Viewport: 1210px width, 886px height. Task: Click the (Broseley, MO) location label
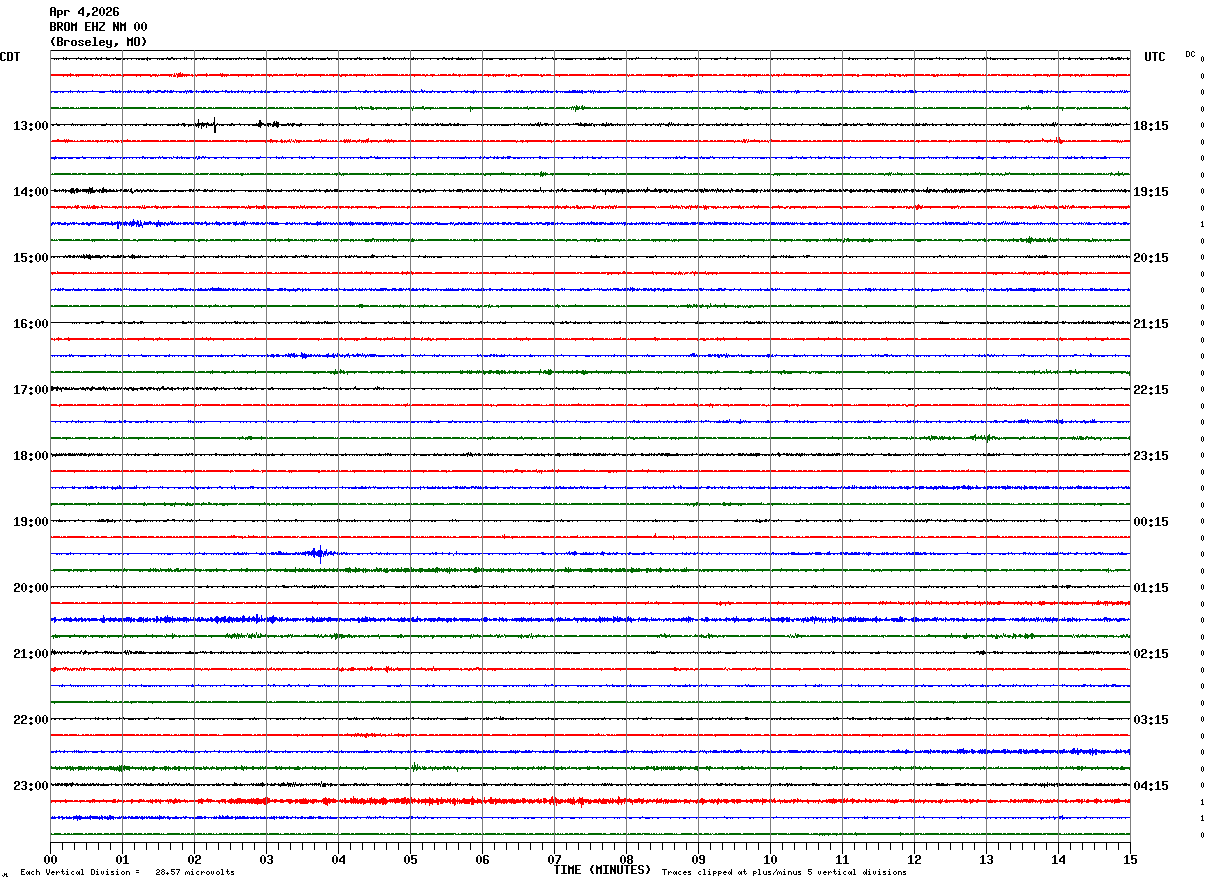(x=98, y=42)
